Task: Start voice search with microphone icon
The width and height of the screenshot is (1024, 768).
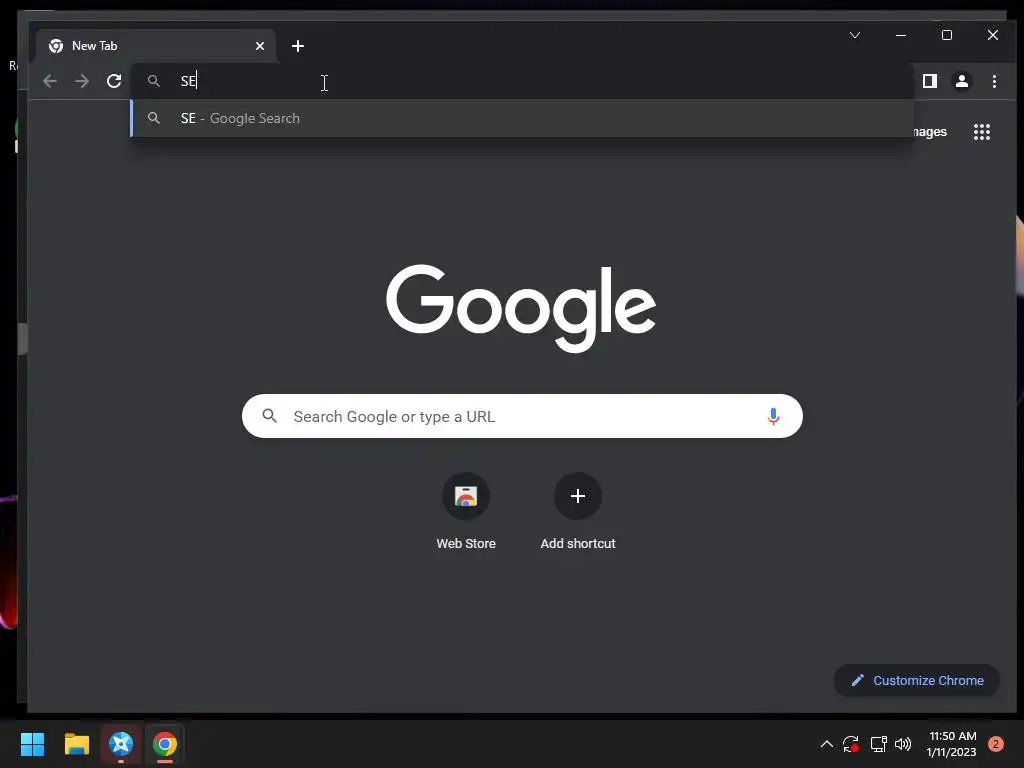Action: pos(773,416)
